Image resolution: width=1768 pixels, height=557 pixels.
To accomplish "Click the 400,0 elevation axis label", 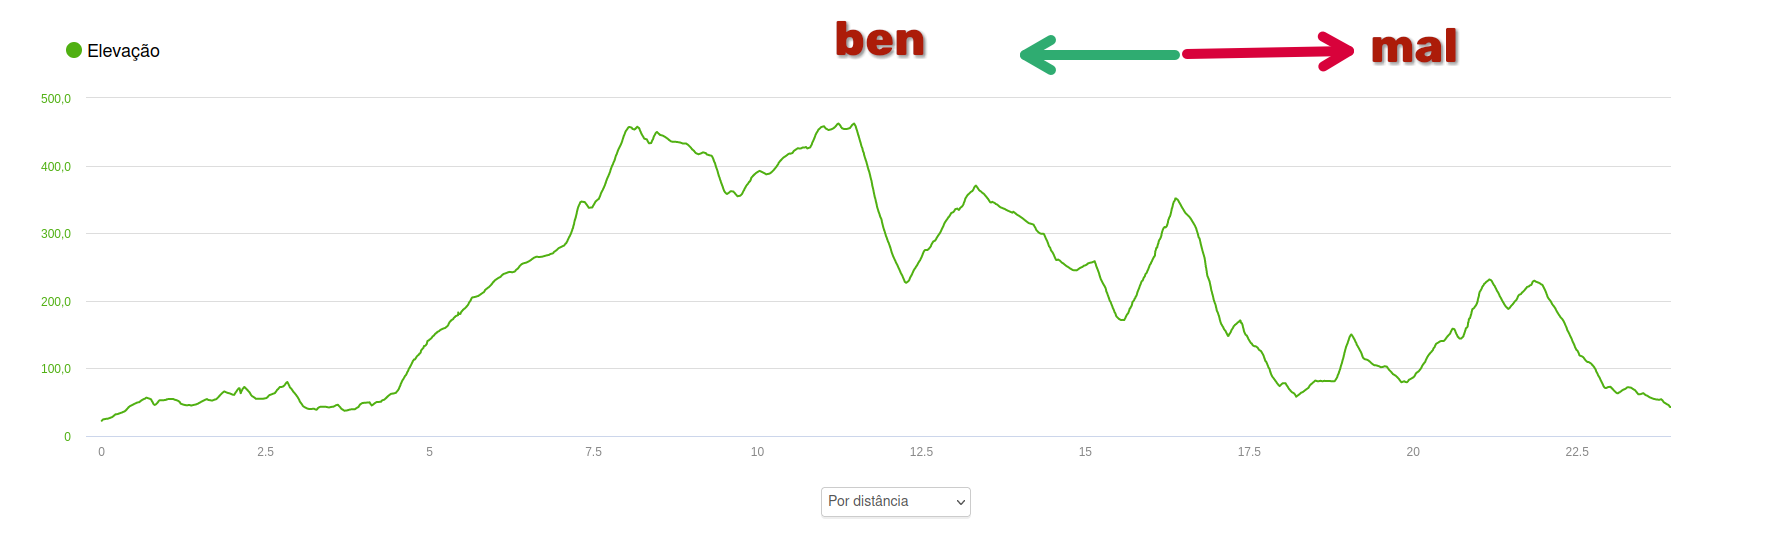I will click(x=56, y=167).
